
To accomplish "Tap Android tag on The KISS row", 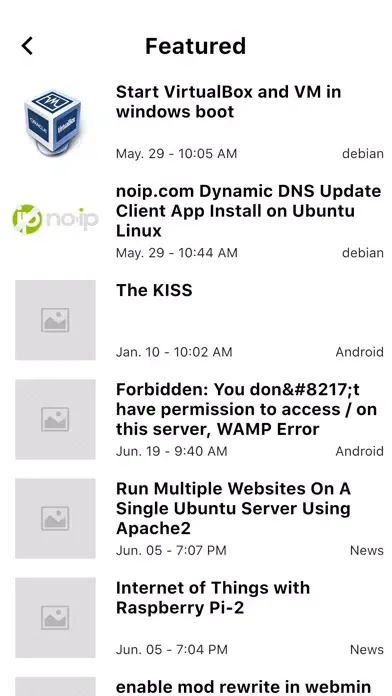I will coord(360,352).
